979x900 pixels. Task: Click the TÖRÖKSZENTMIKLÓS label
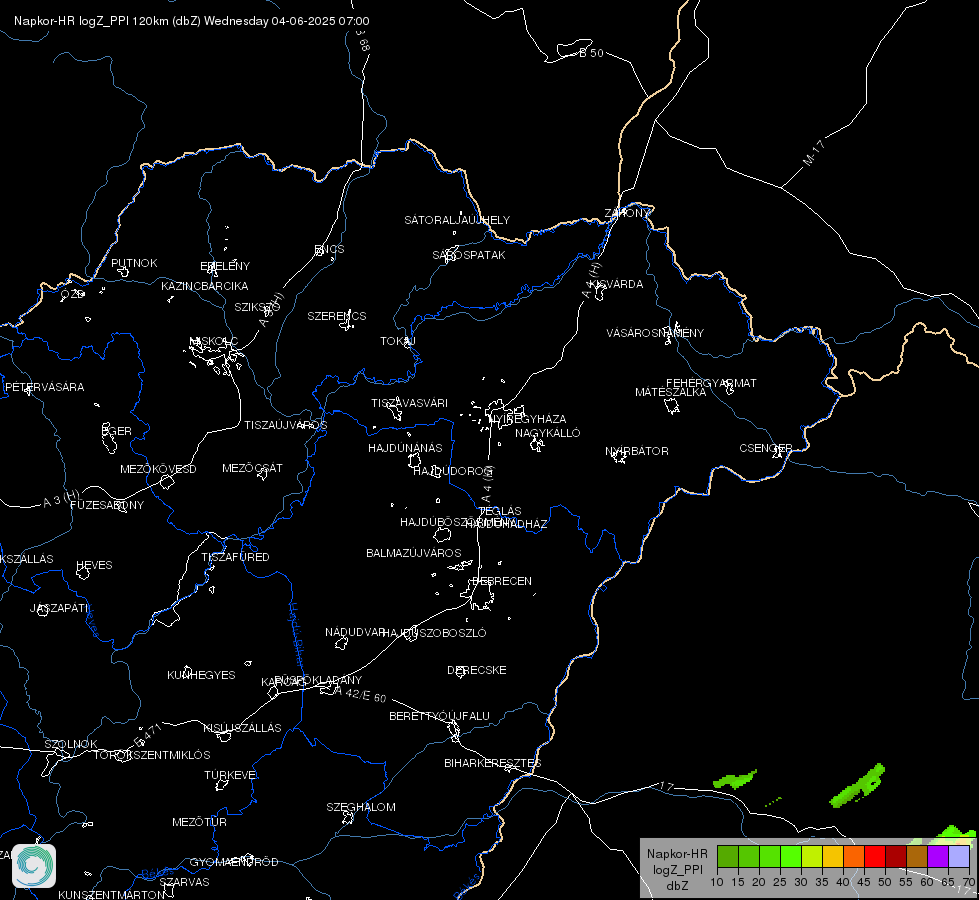pos(152,754)
